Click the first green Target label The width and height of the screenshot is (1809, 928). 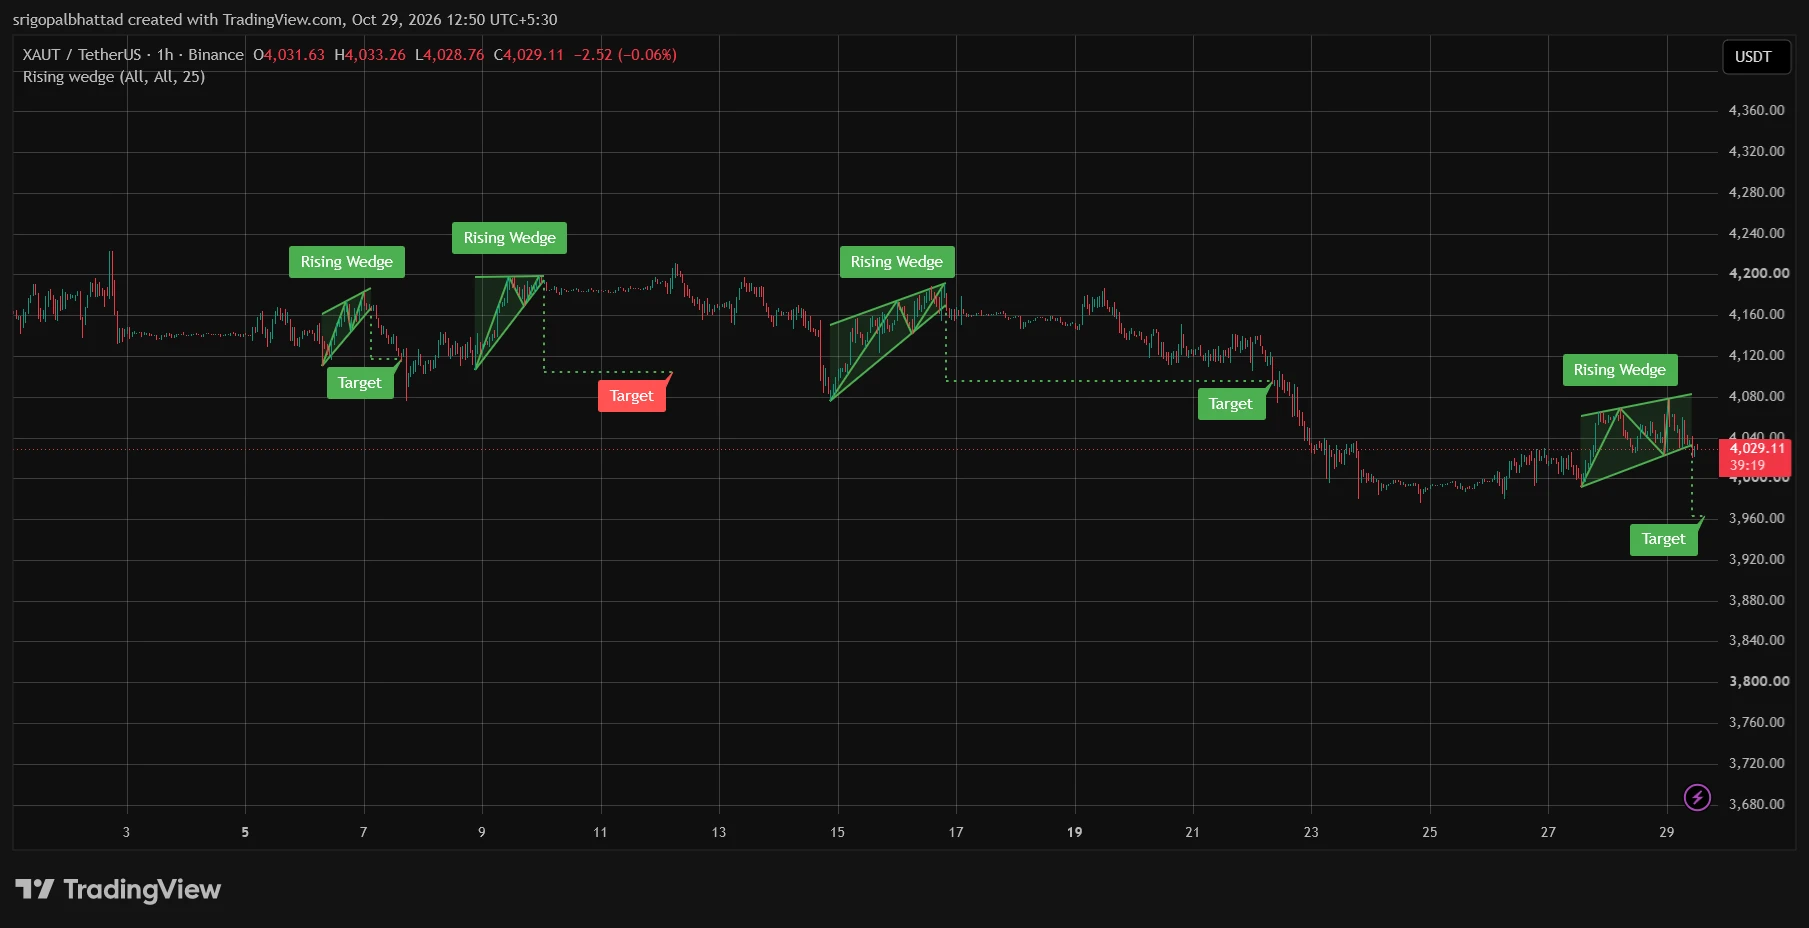tap(360, 383)
